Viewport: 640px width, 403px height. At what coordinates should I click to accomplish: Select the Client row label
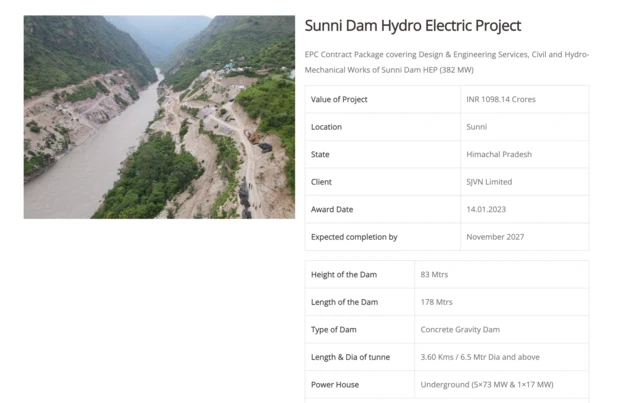point(321,182)
